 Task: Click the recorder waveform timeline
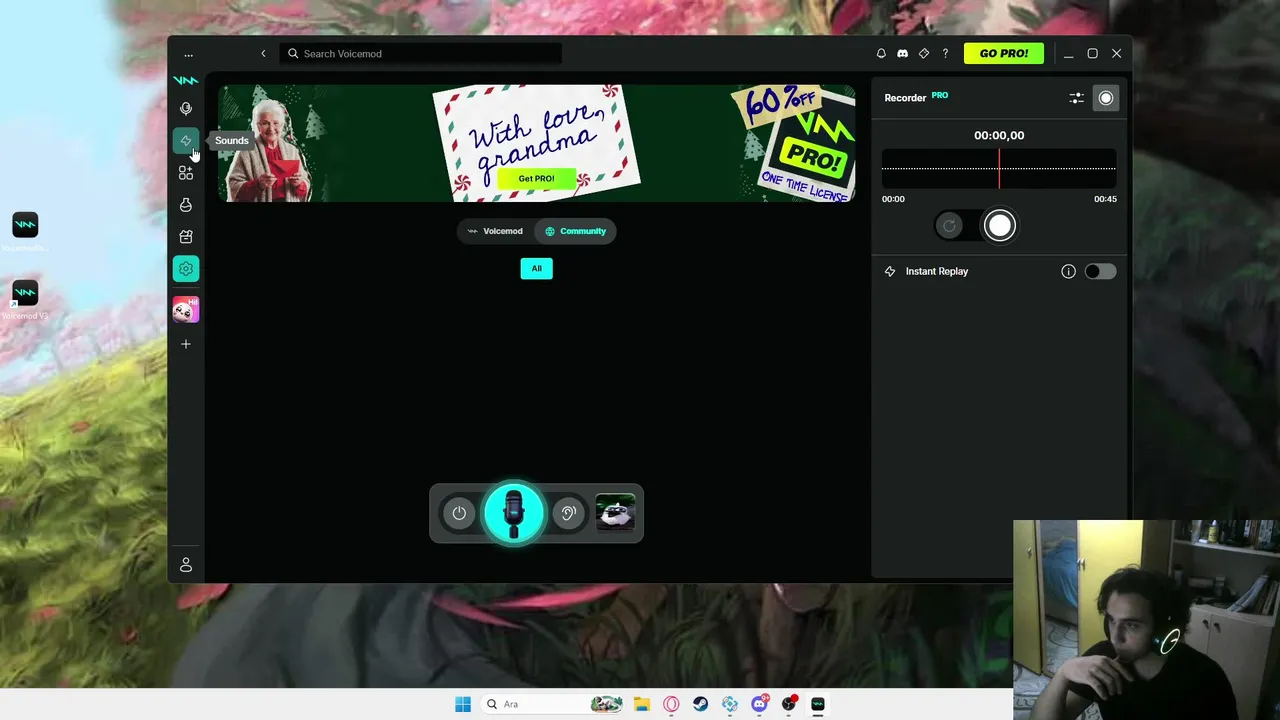click(999, 169)
